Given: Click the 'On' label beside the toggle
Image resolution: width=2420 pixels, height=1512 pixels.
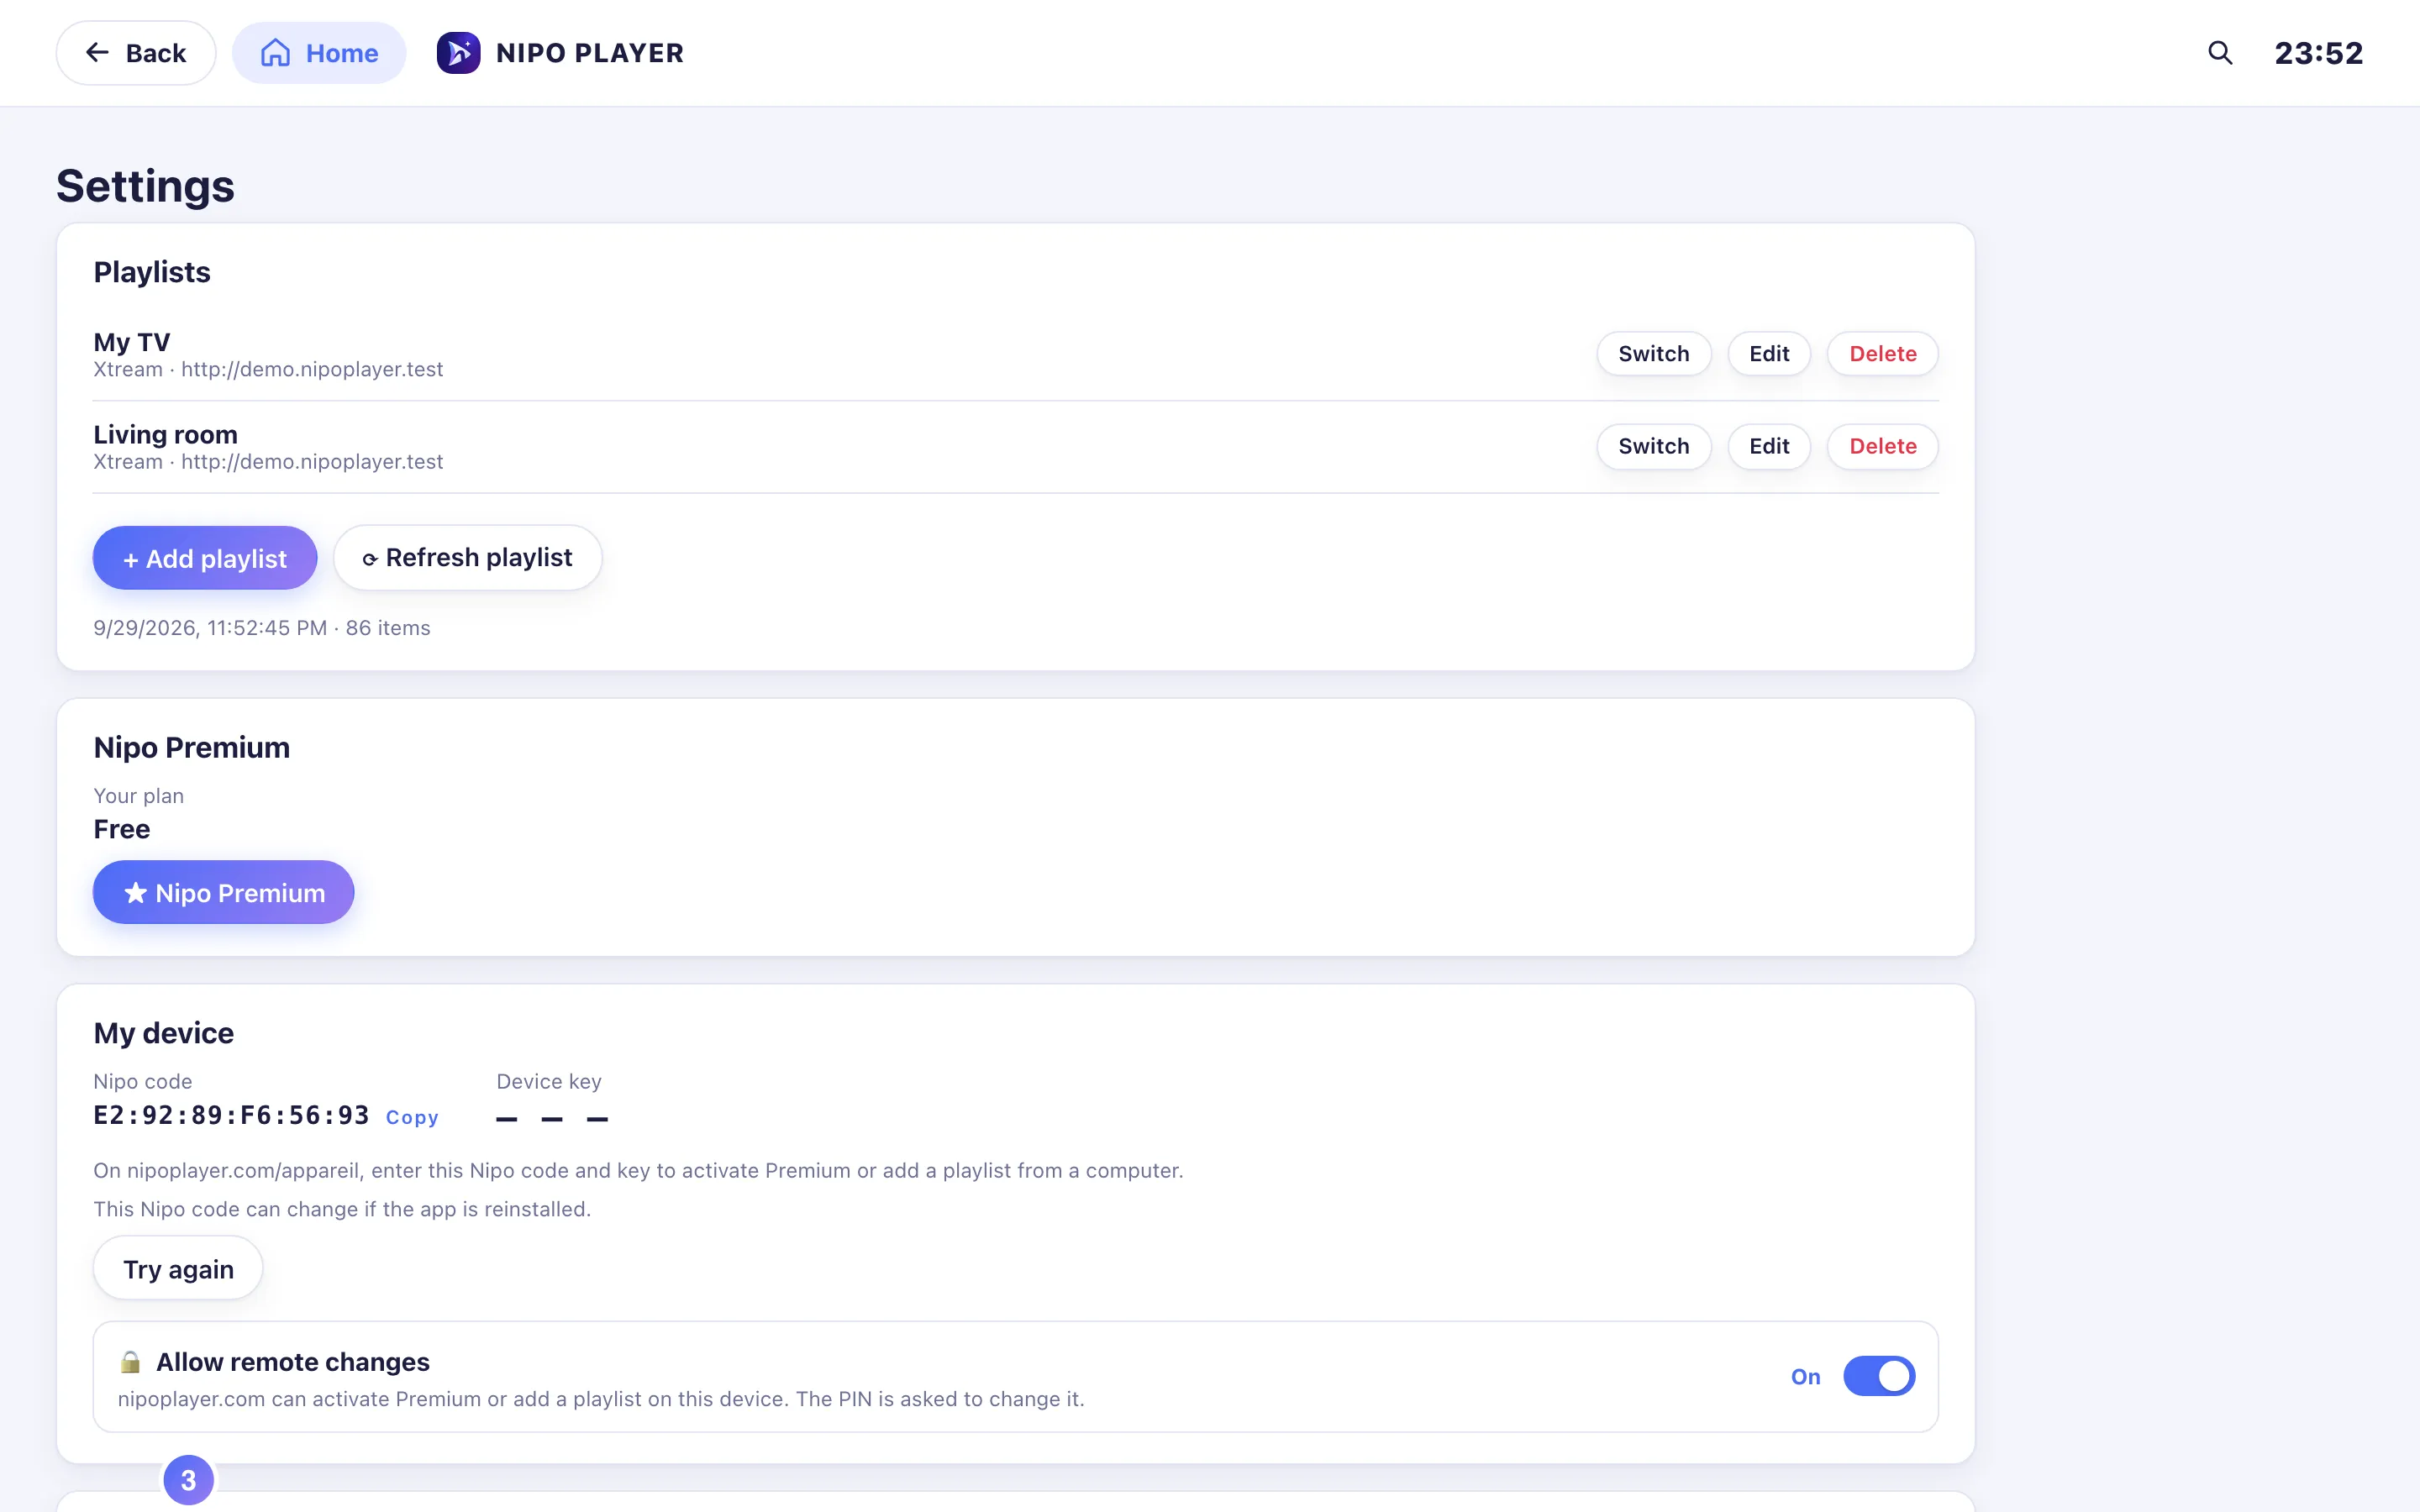Looking at the screenshot, I should (x=1805, y=1377).
